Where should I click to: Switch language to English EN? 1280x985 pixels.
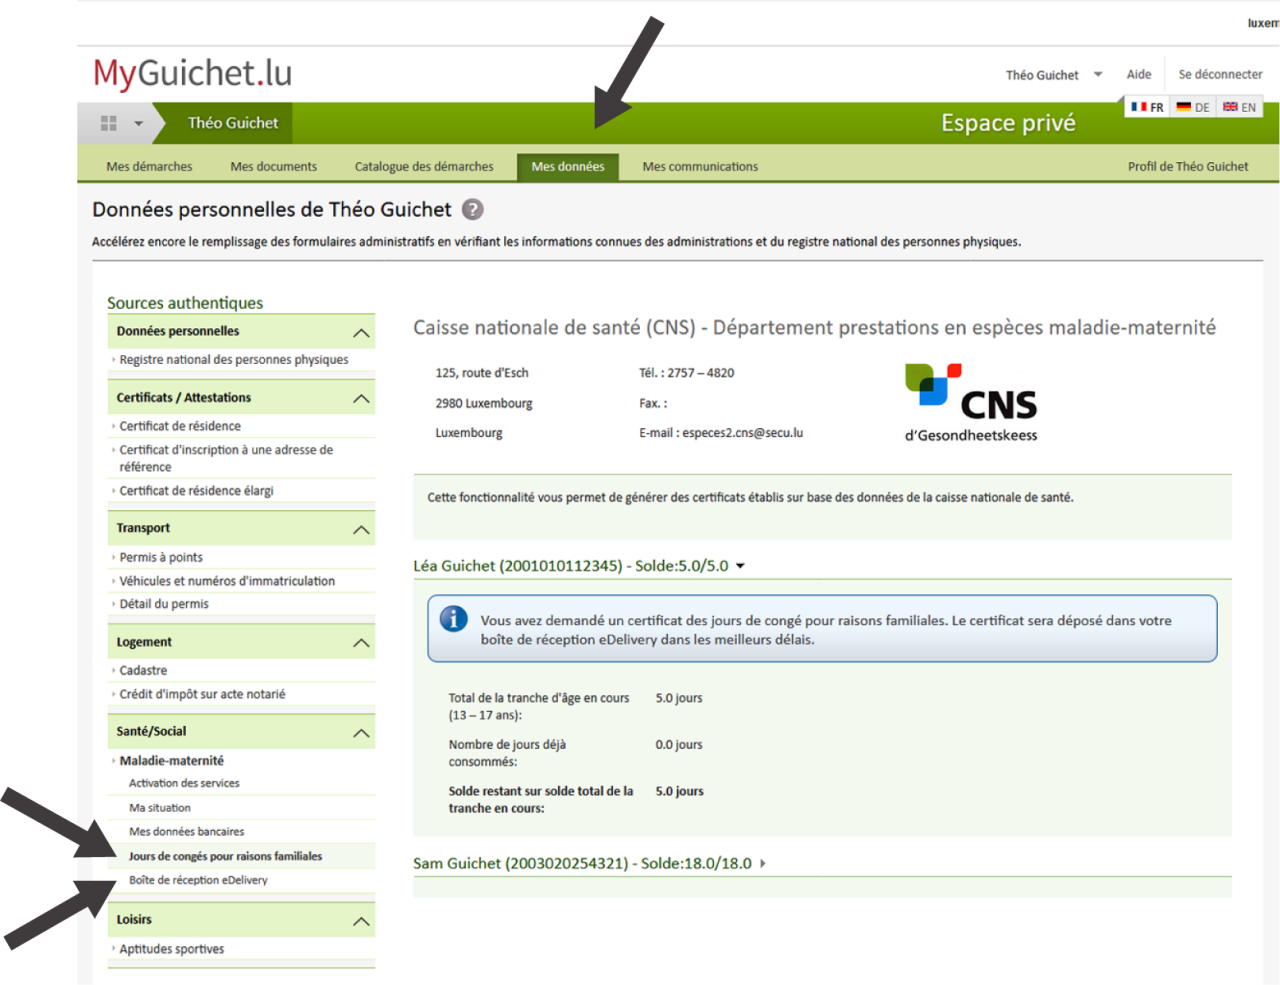(1239, 107)
